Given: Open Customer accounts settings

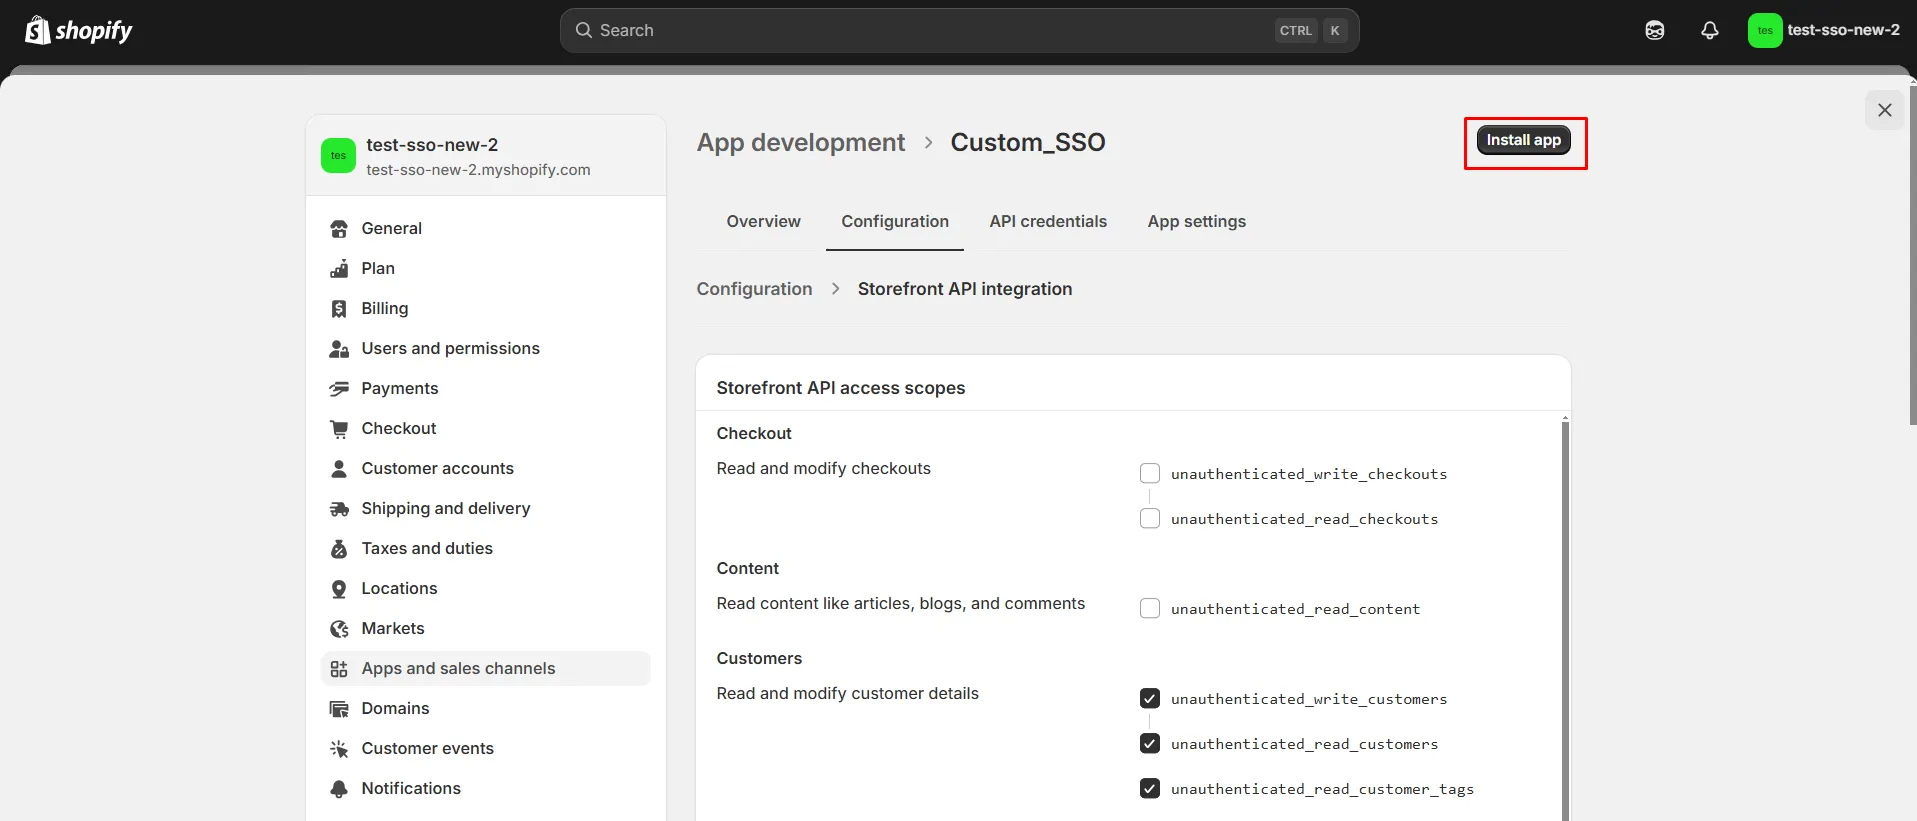Looking at the screenshot, I should click(x=486, y=468).
